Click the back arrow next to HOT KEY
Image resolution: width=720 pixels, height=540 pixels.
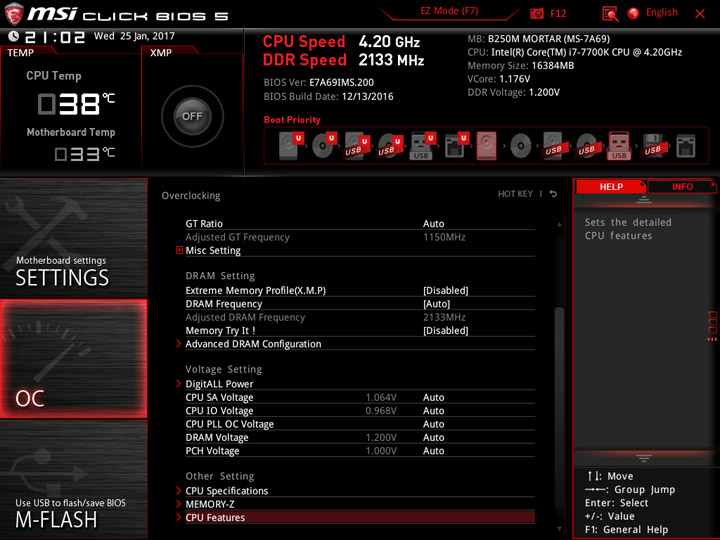coord(553,194)
